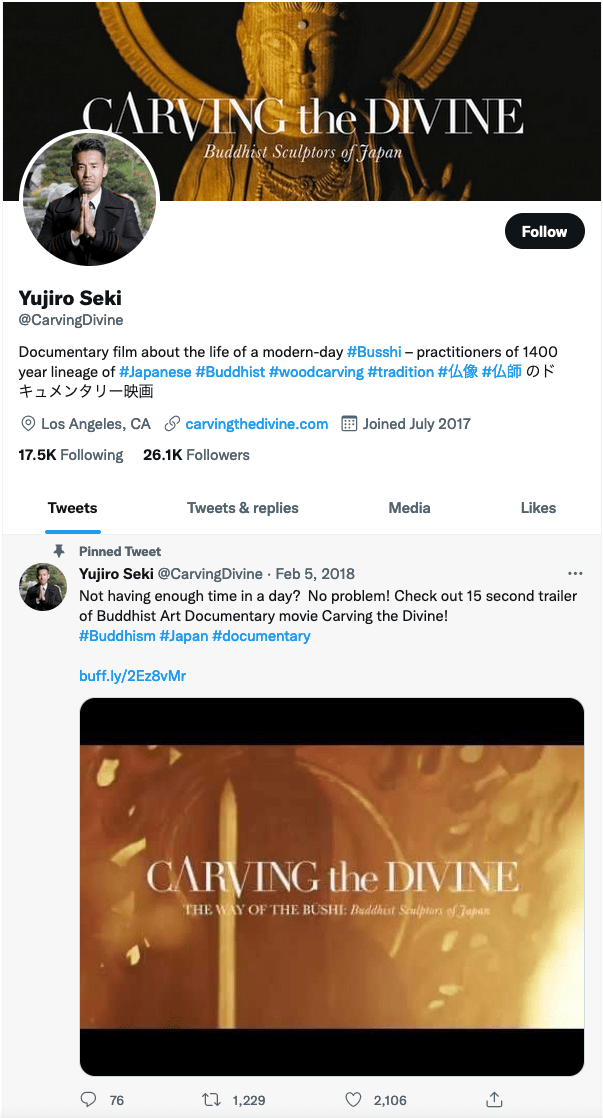Click the share icon below the tweet
603x1118 pixels.
[x=493, y=1099]
